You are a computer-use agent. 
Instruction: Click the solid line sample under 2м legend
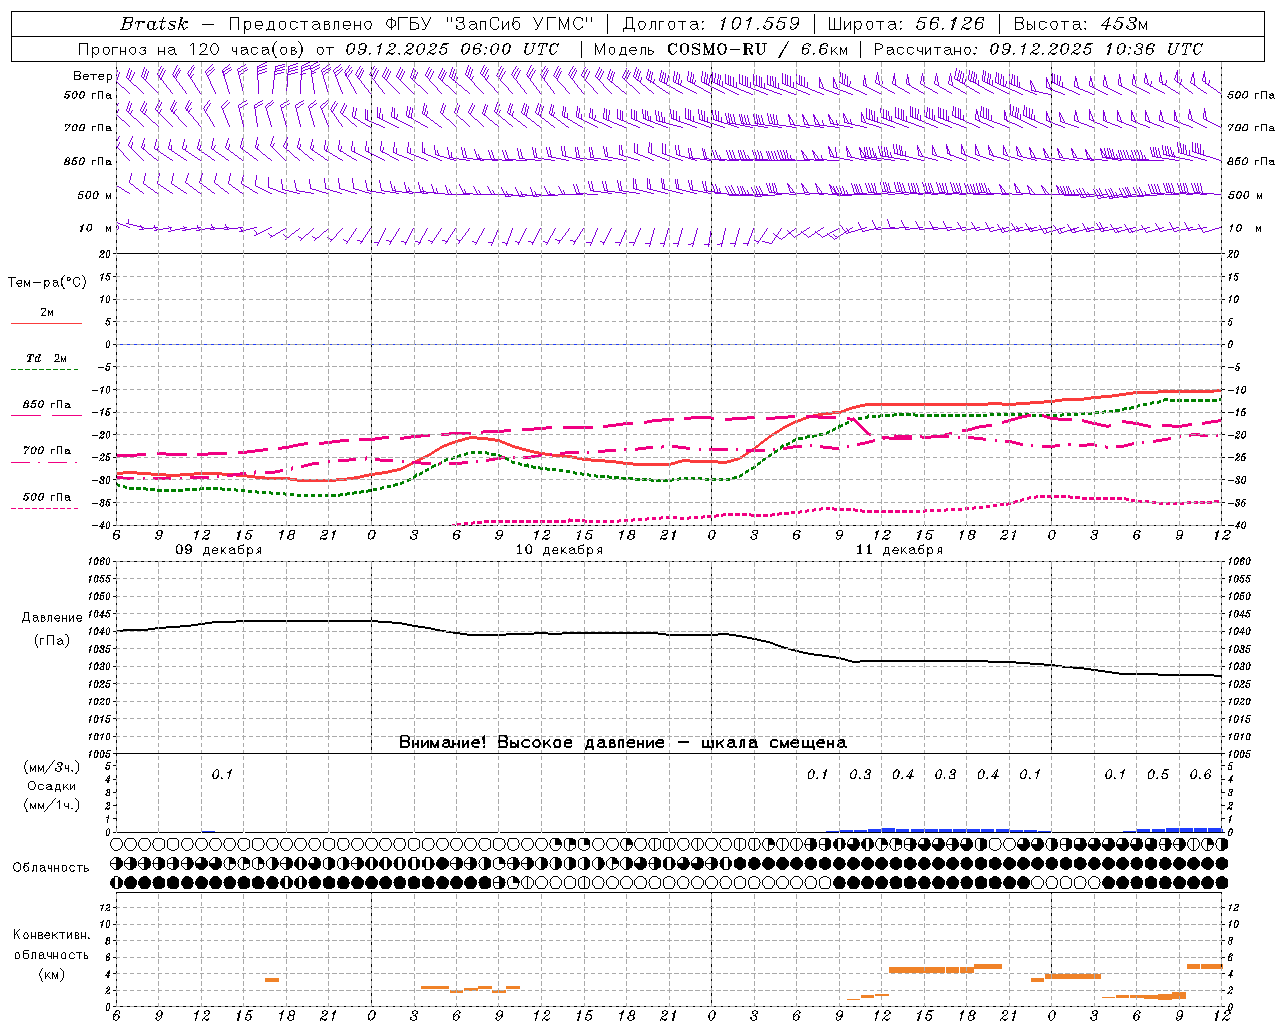point(46,324)
